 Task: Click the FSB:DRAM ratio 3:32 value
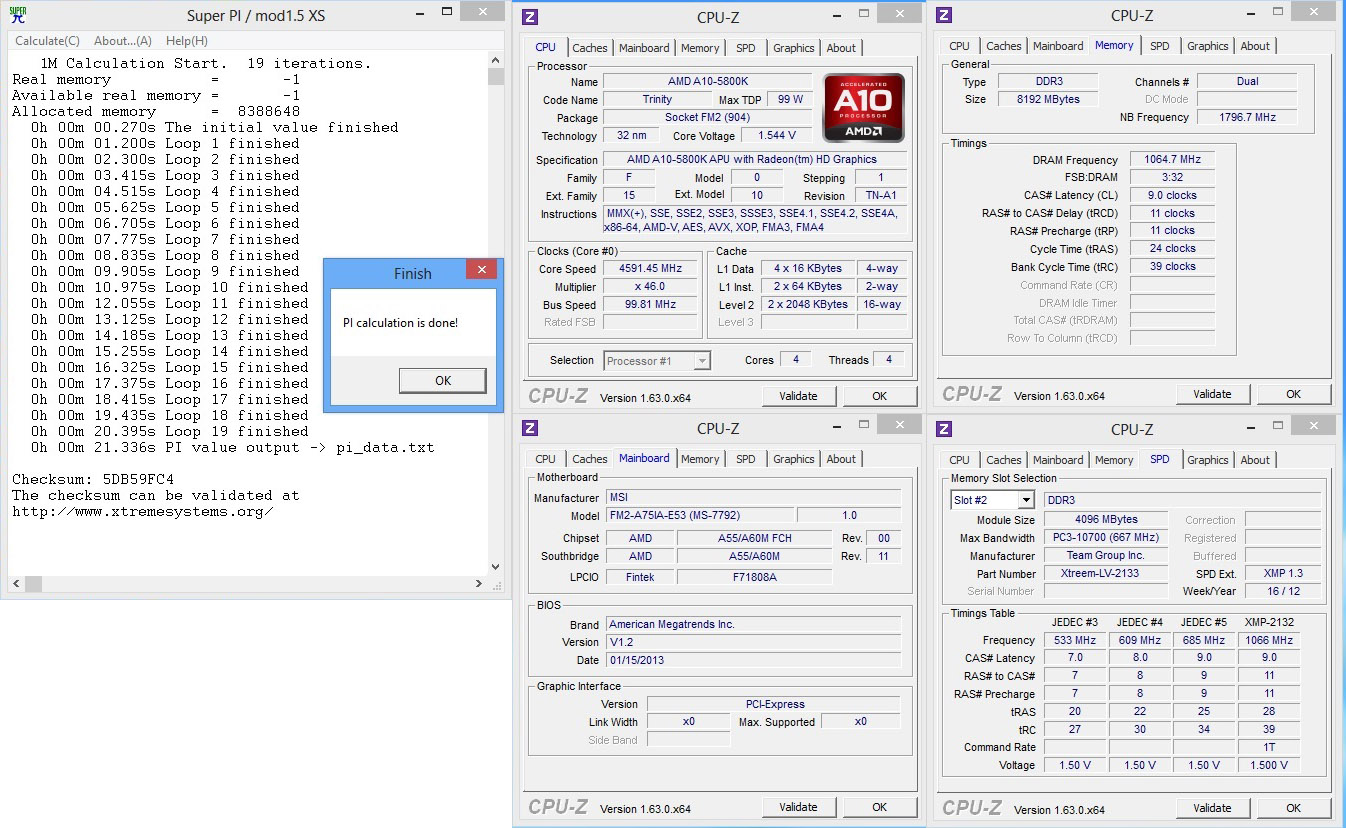[1172, 177]
